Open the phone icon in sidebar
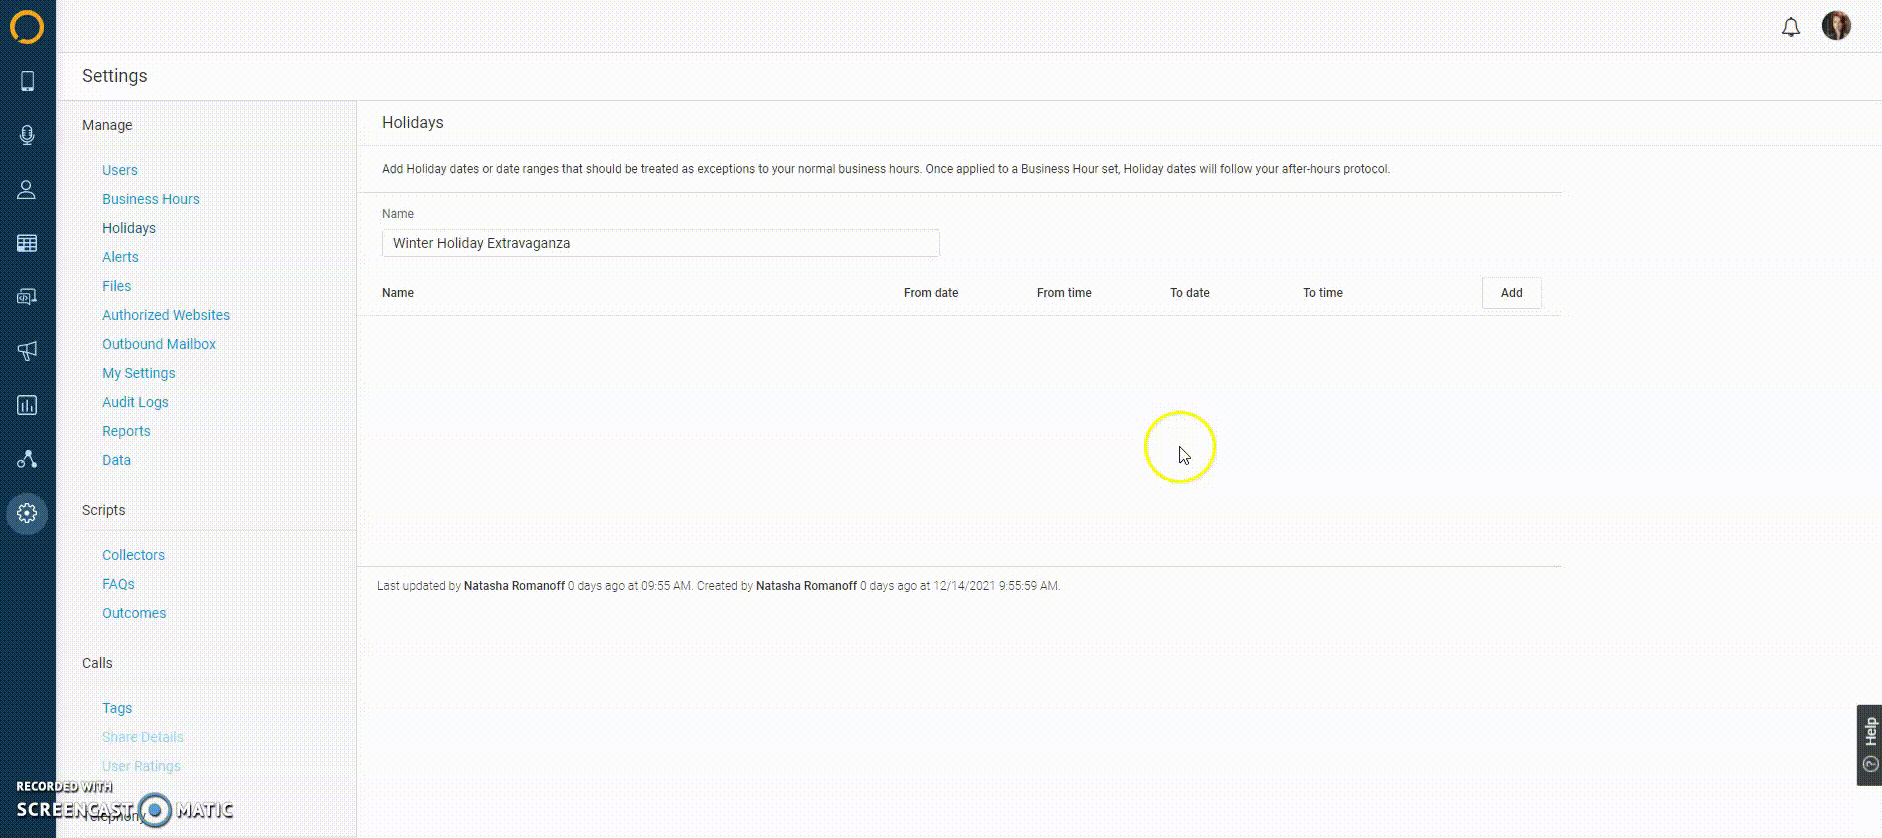1882x838 pixels. (27, 81)
